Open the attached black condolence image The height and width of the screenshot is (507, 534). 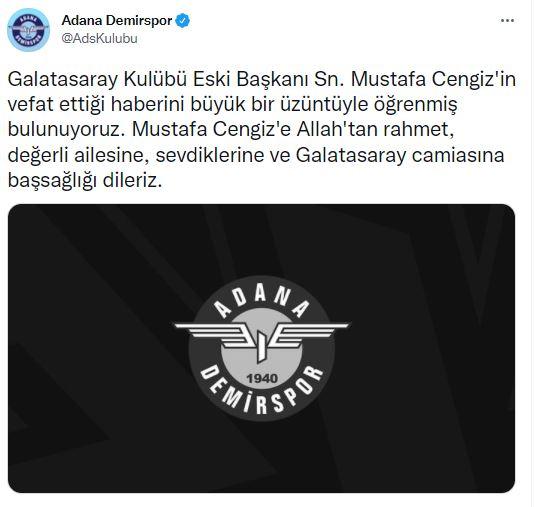click(x=261, y=348)
